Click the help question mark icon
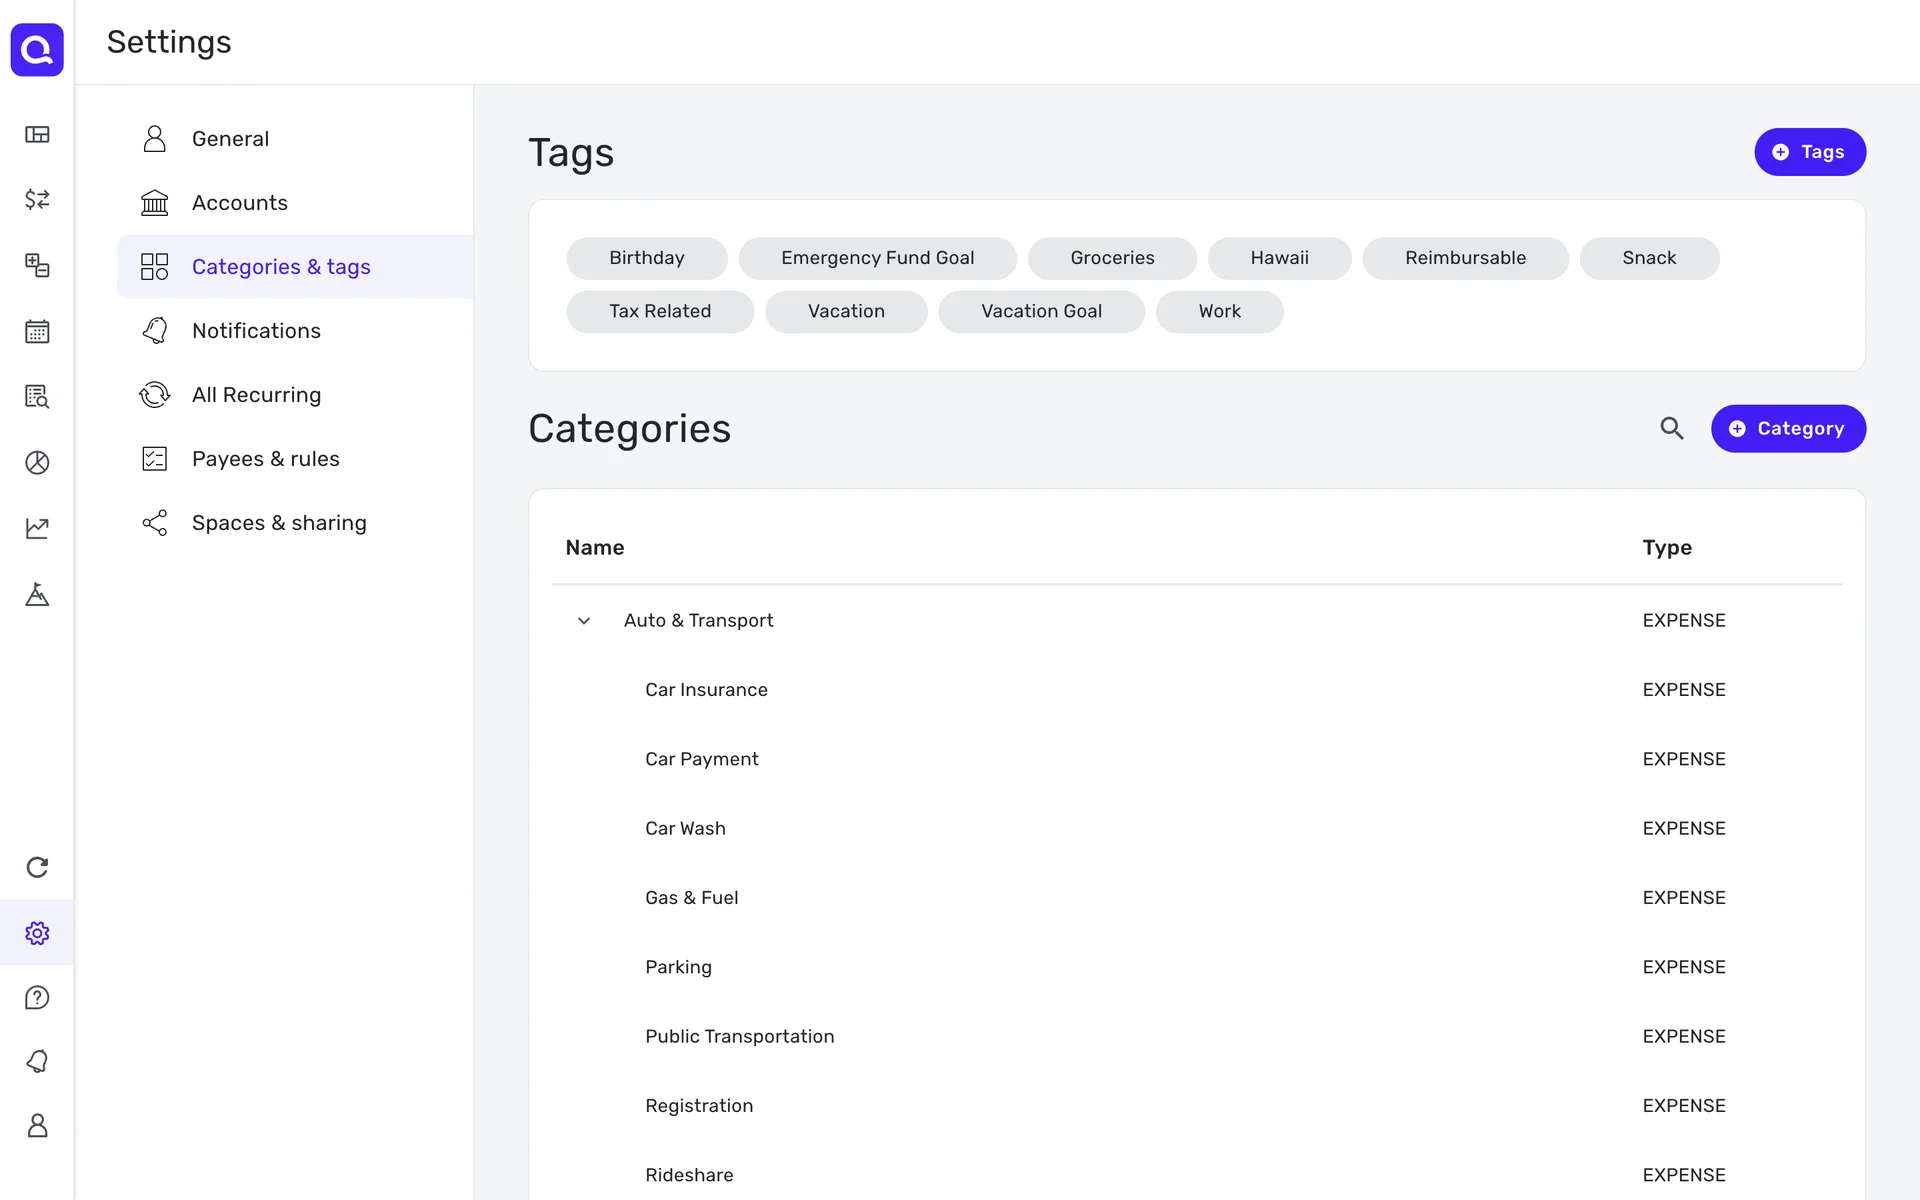Viewport: 1920px width, 1200px height. [x=37, y=998]
